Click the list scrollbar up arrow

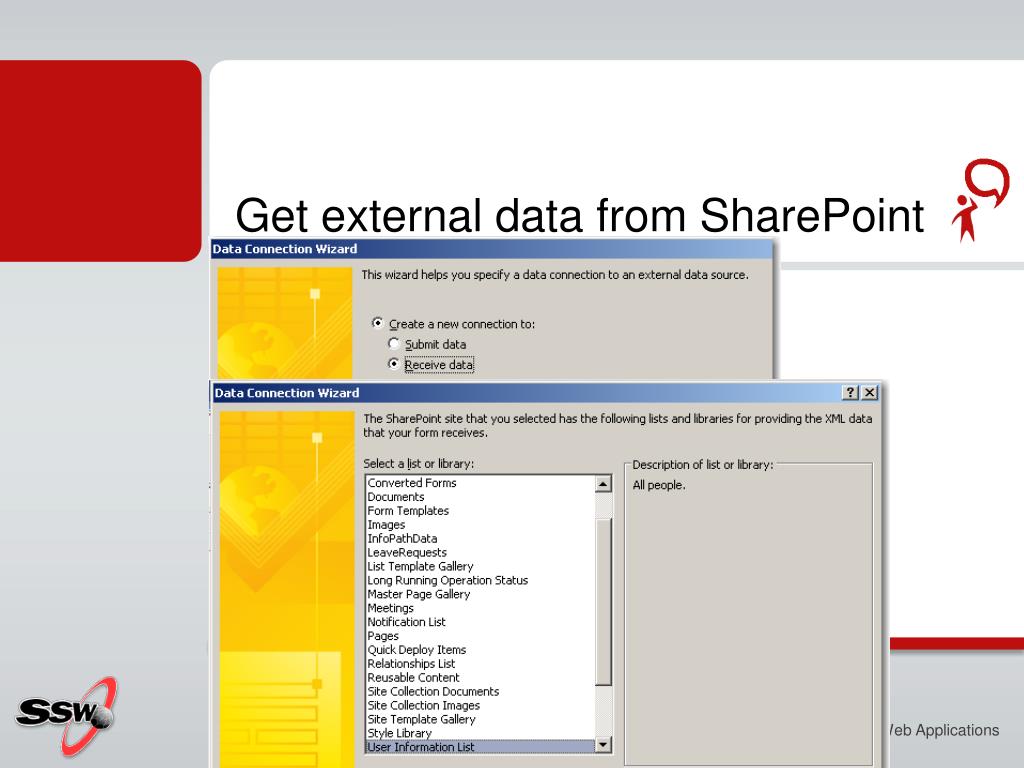[x=603, y=484]
